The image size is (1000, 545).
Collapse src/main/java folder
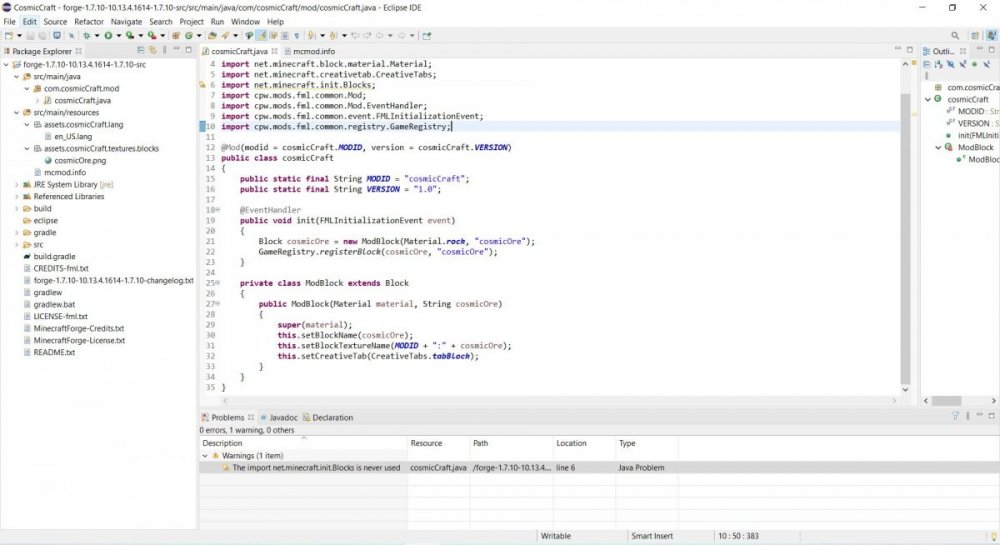17,76
